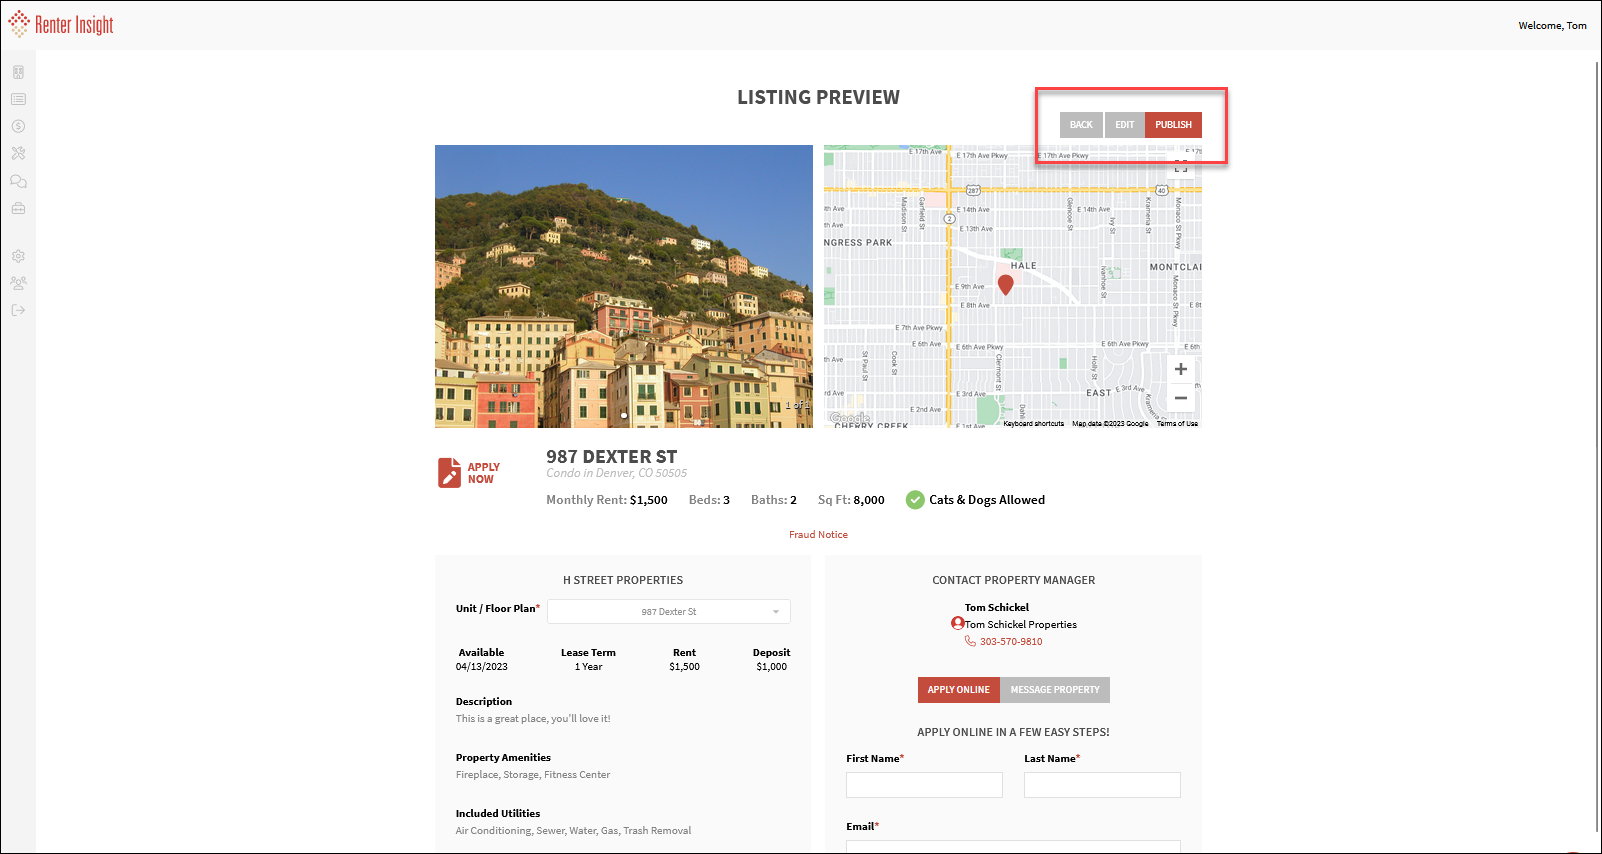
Task: Open Google map Keyboard shortcuts
Action: point(1034,424)
